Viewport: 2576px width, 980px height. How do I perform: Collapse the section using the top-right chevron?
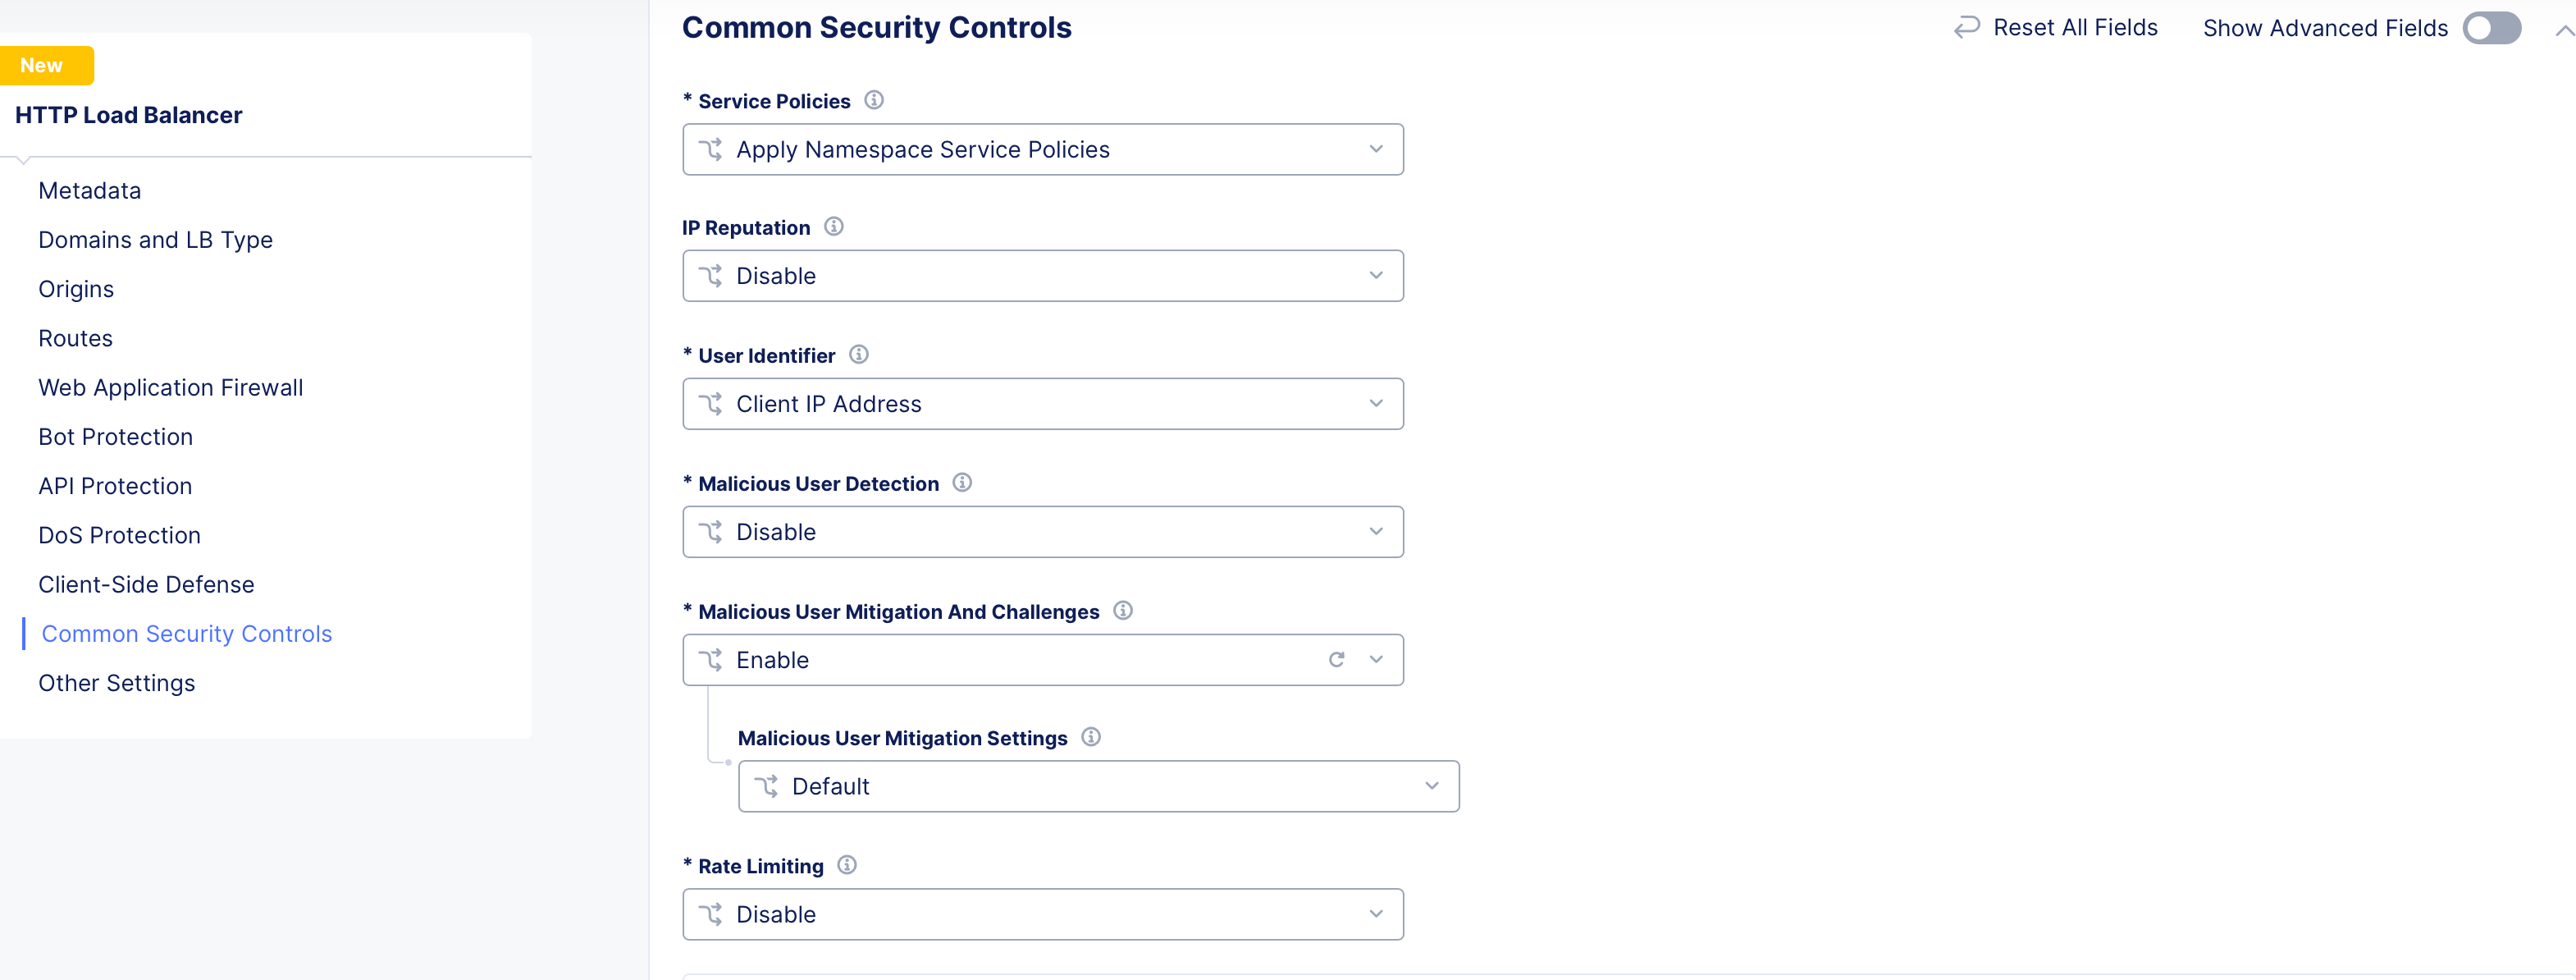(2560, 28)
